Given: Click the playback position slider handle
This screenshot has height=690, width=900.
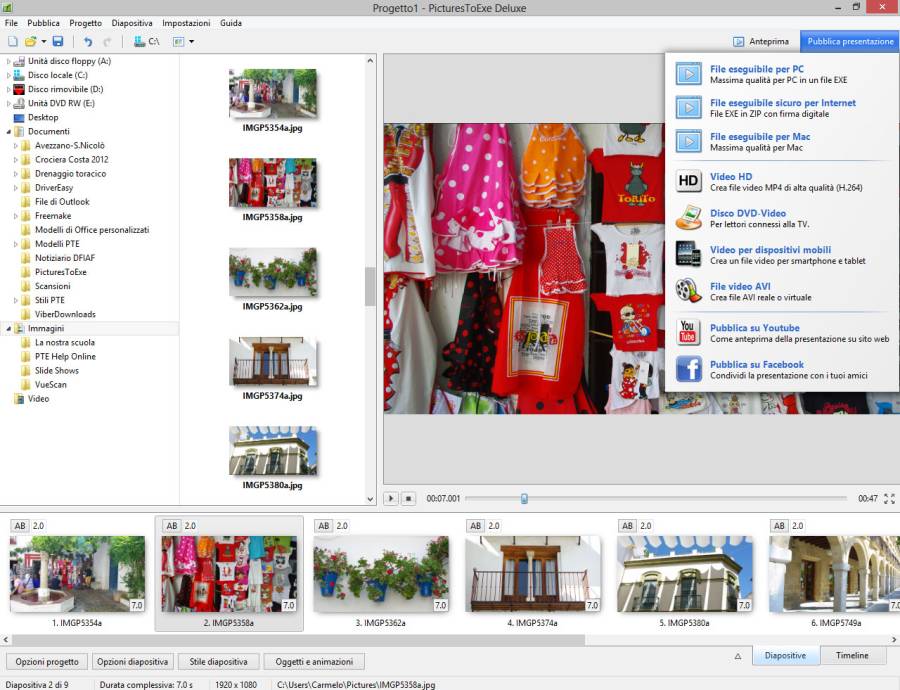Looking at the screenshot, I should click(523, 498).
